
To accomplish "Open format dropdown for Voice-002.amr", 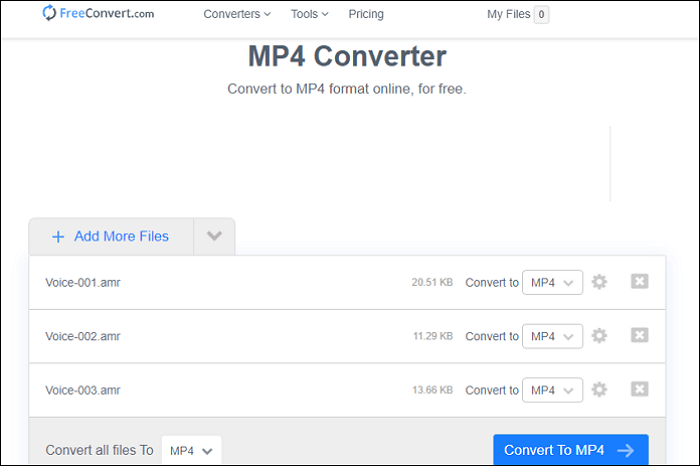I will click(x=552, y=336).
